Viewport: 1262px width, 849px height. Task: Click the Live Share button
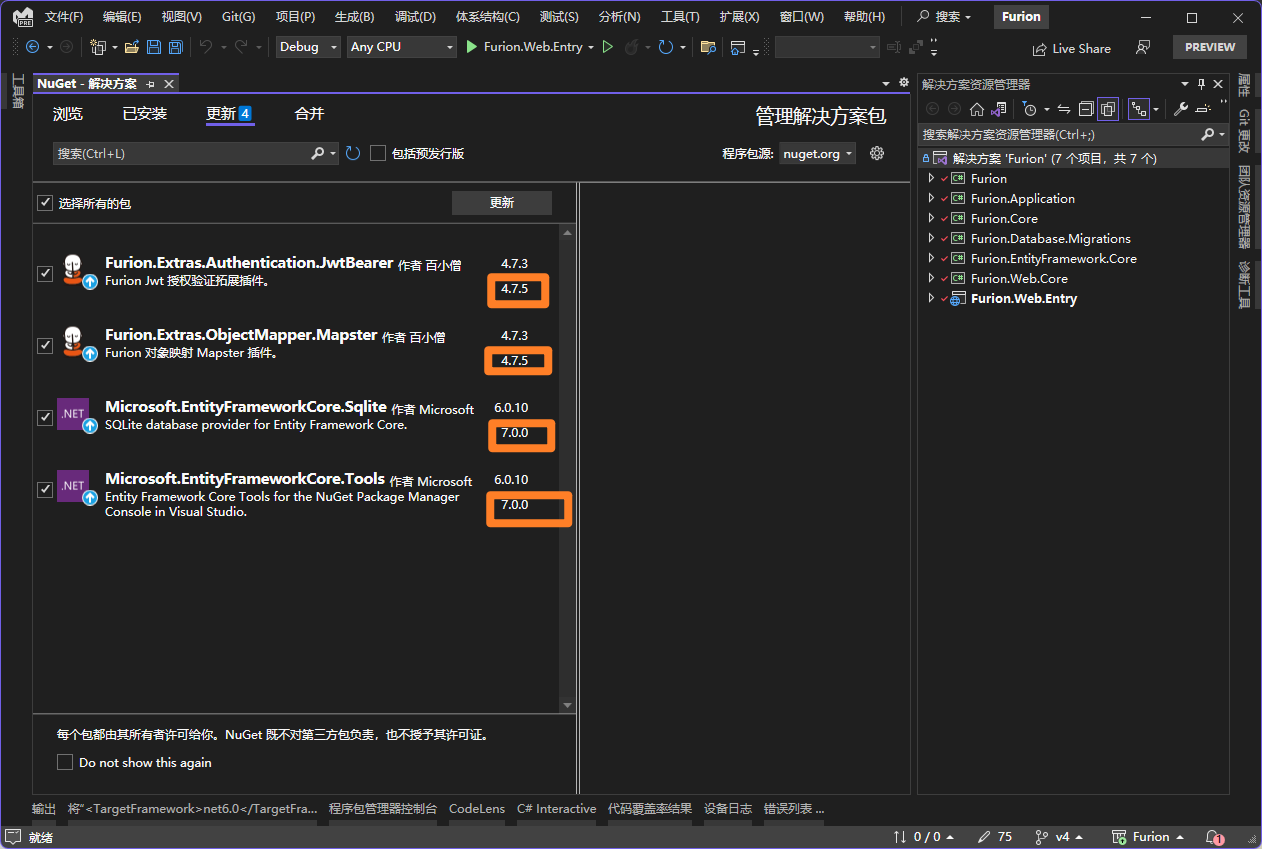pyautogui.click(x=1071, y=48)
